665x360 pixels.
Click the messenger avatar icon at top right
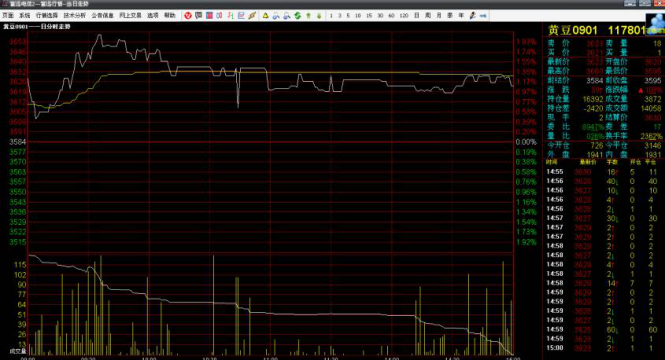655,22
